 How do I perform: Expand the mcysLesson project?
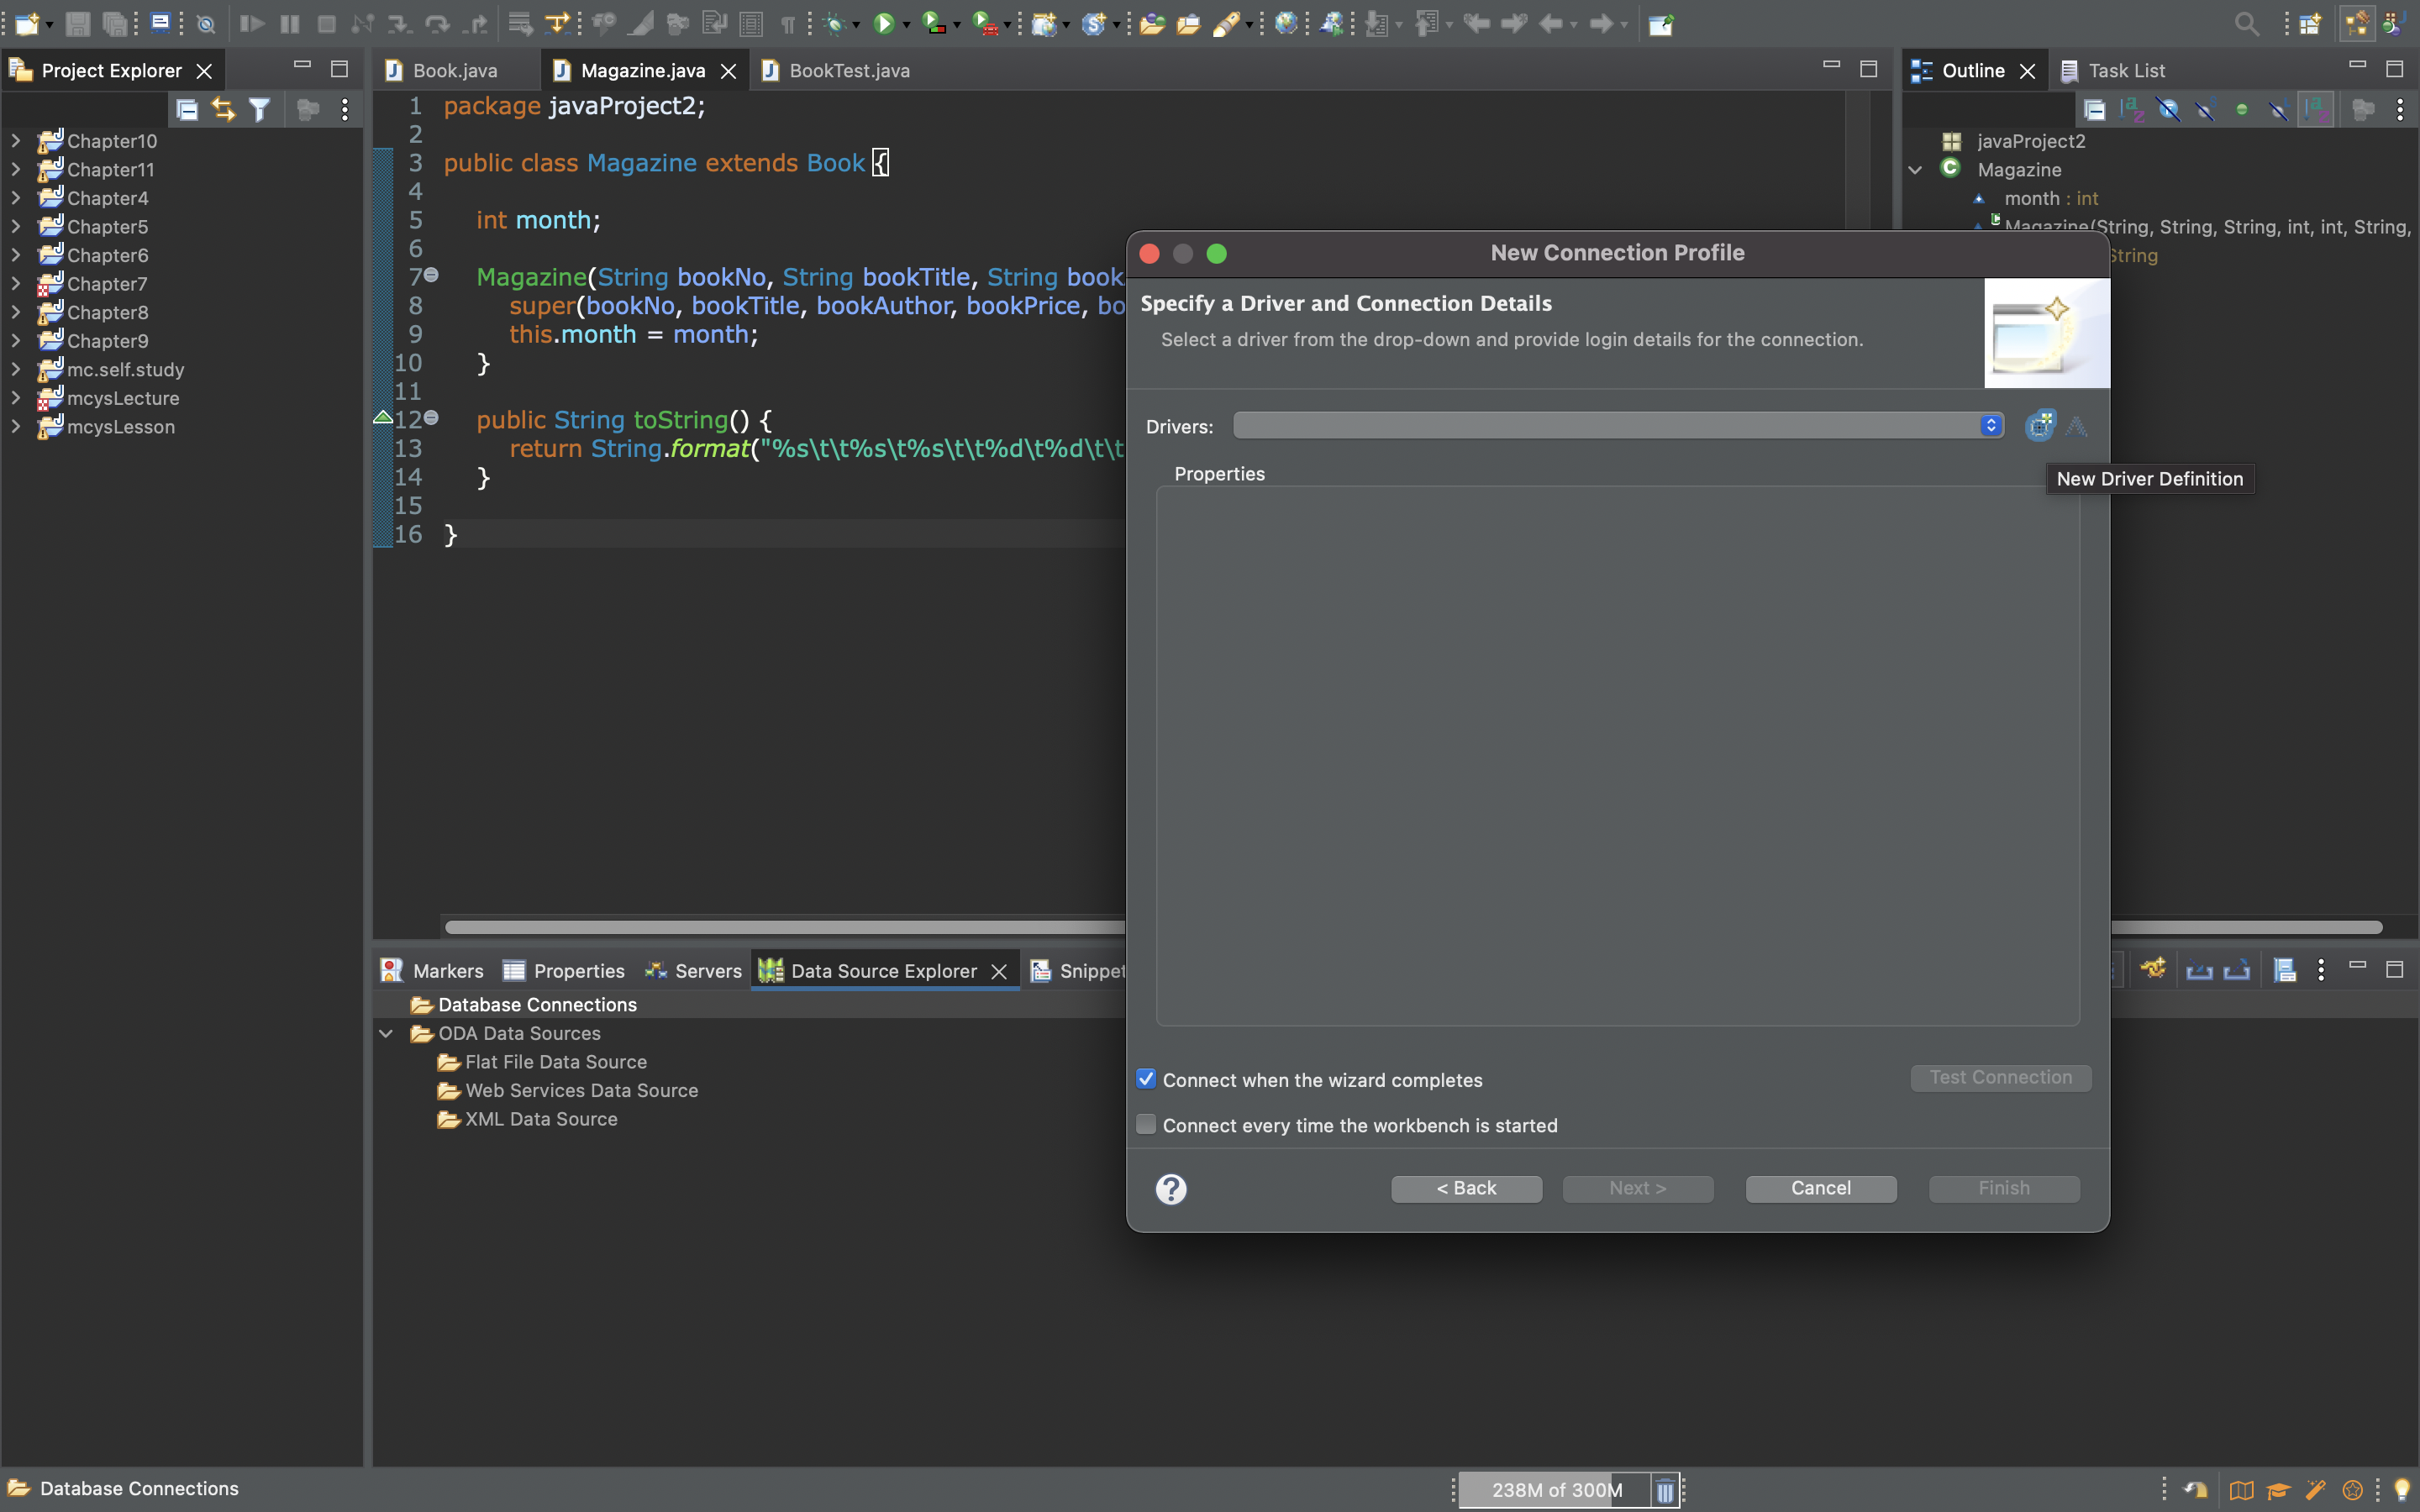(16, 427)
